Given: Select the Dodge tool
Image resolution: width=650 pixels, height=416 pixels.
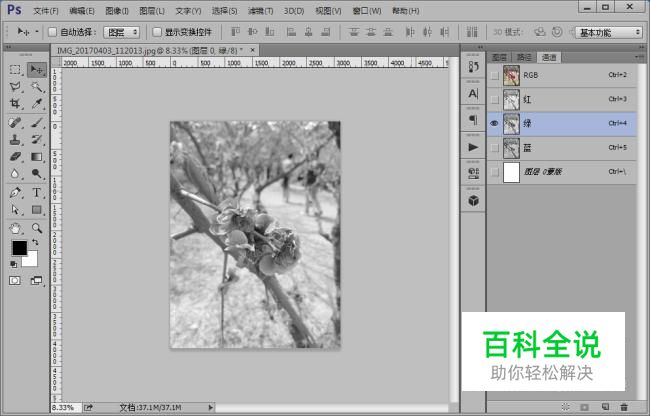Looking at the screenshot, I should [37, 174].
